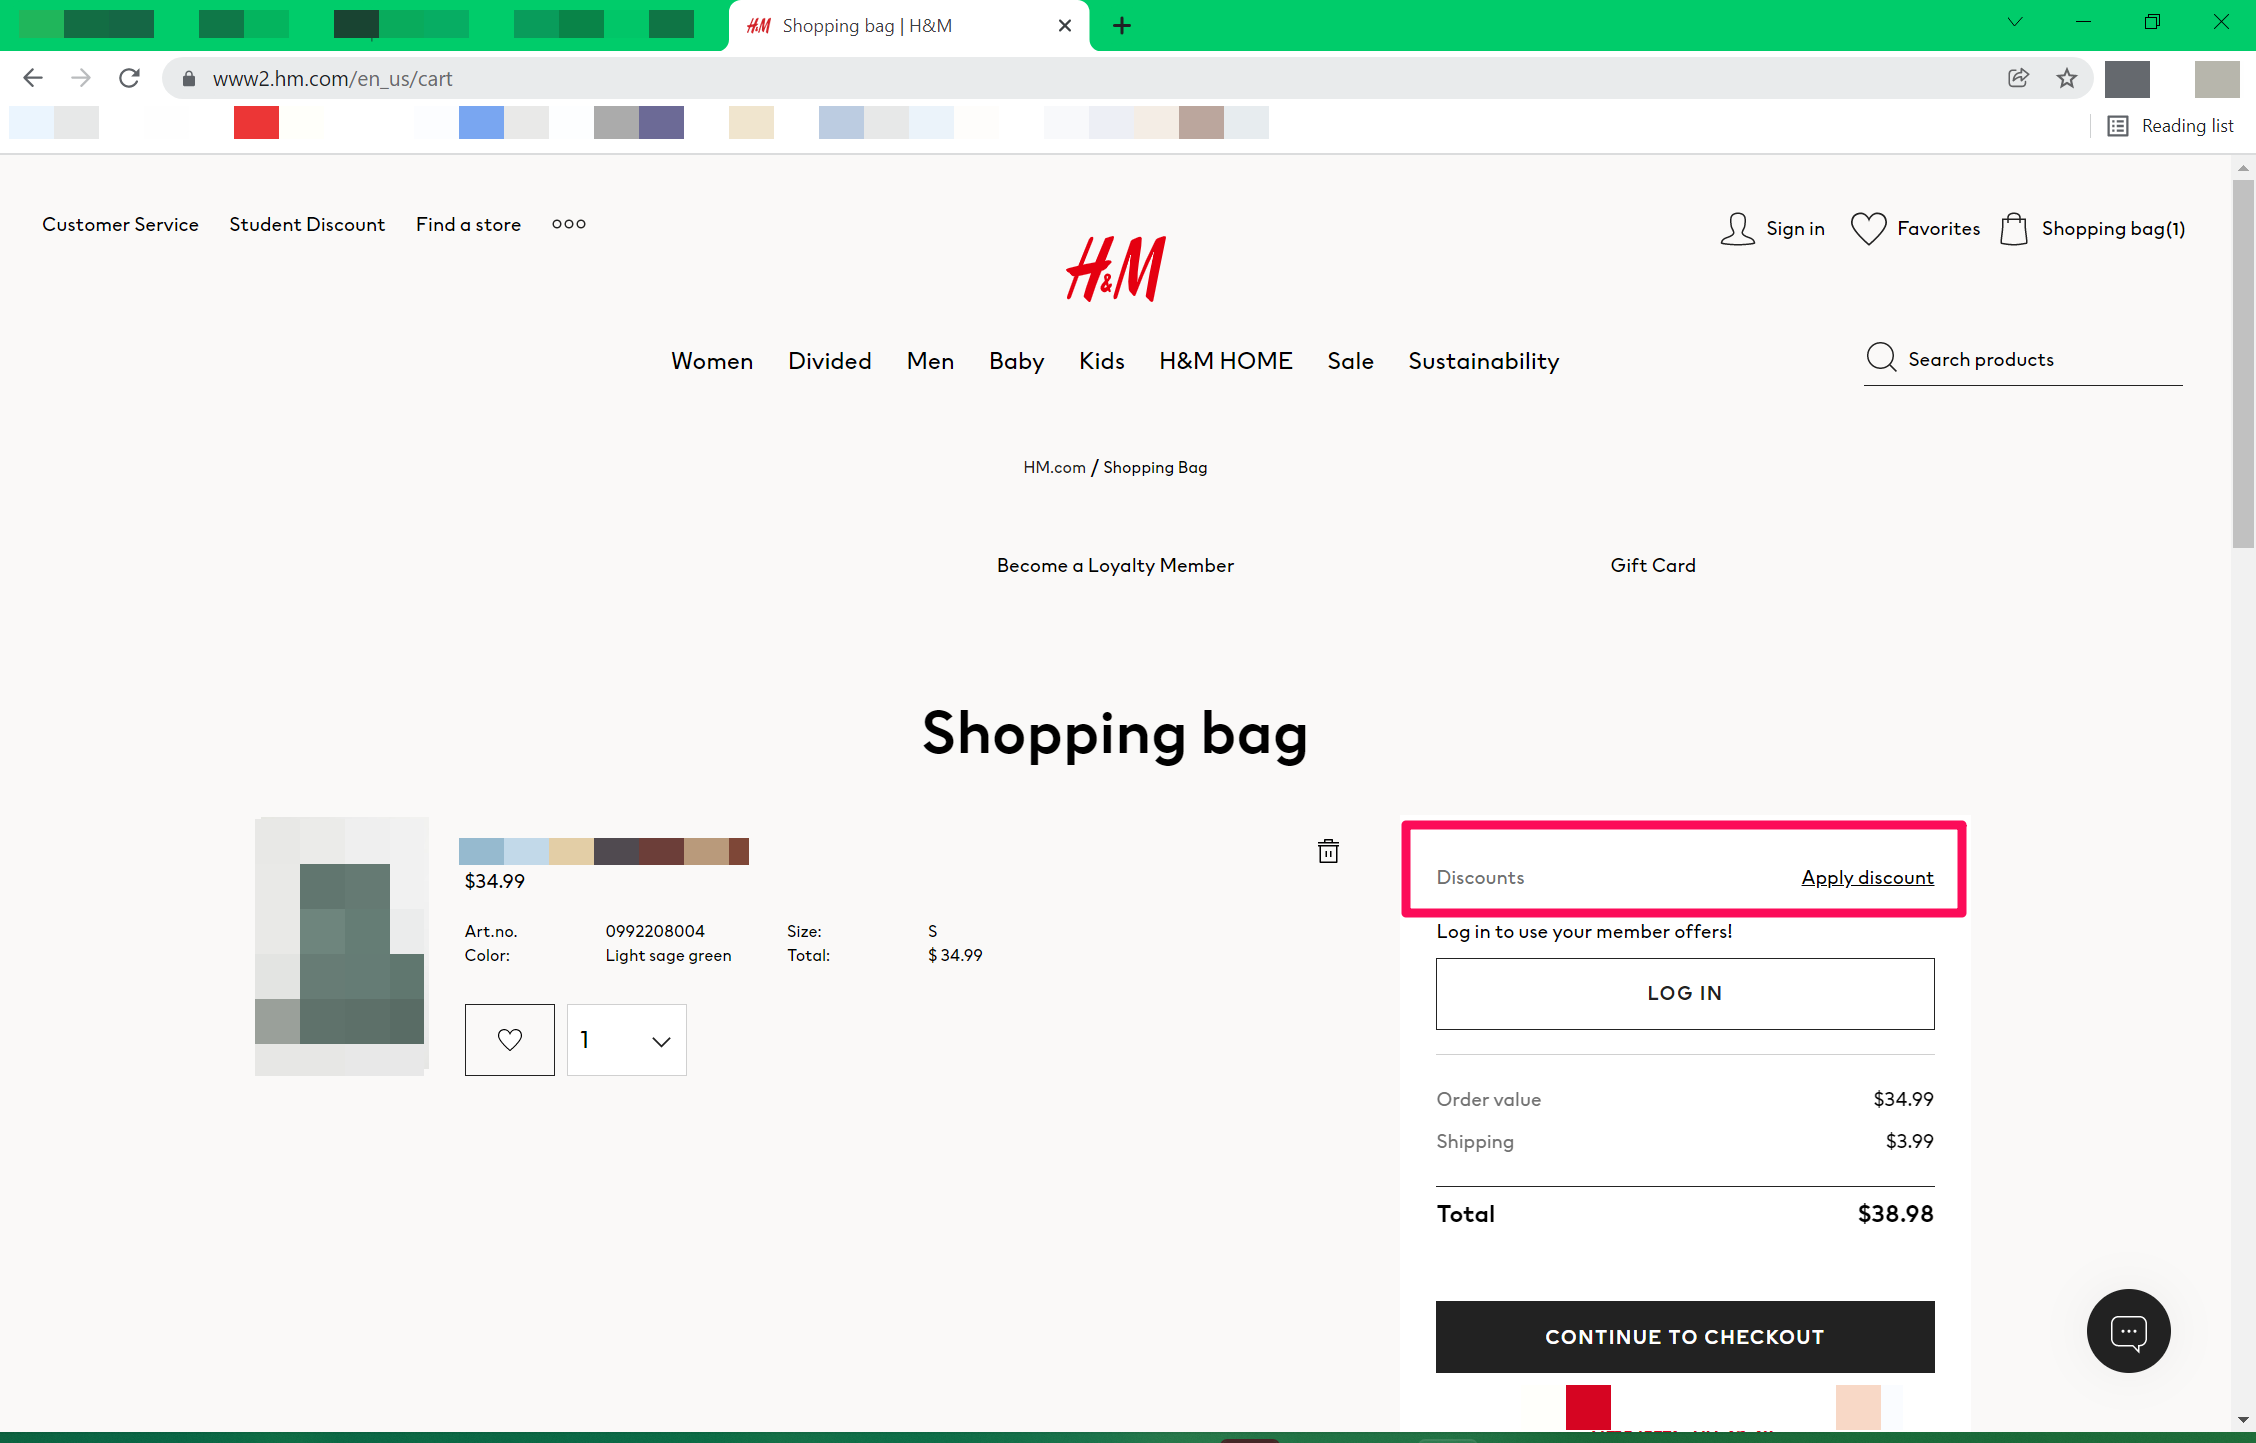Viewport: 2256px width, 1443px height.
Task: Open Customer Service link
Action: point(120,224)
